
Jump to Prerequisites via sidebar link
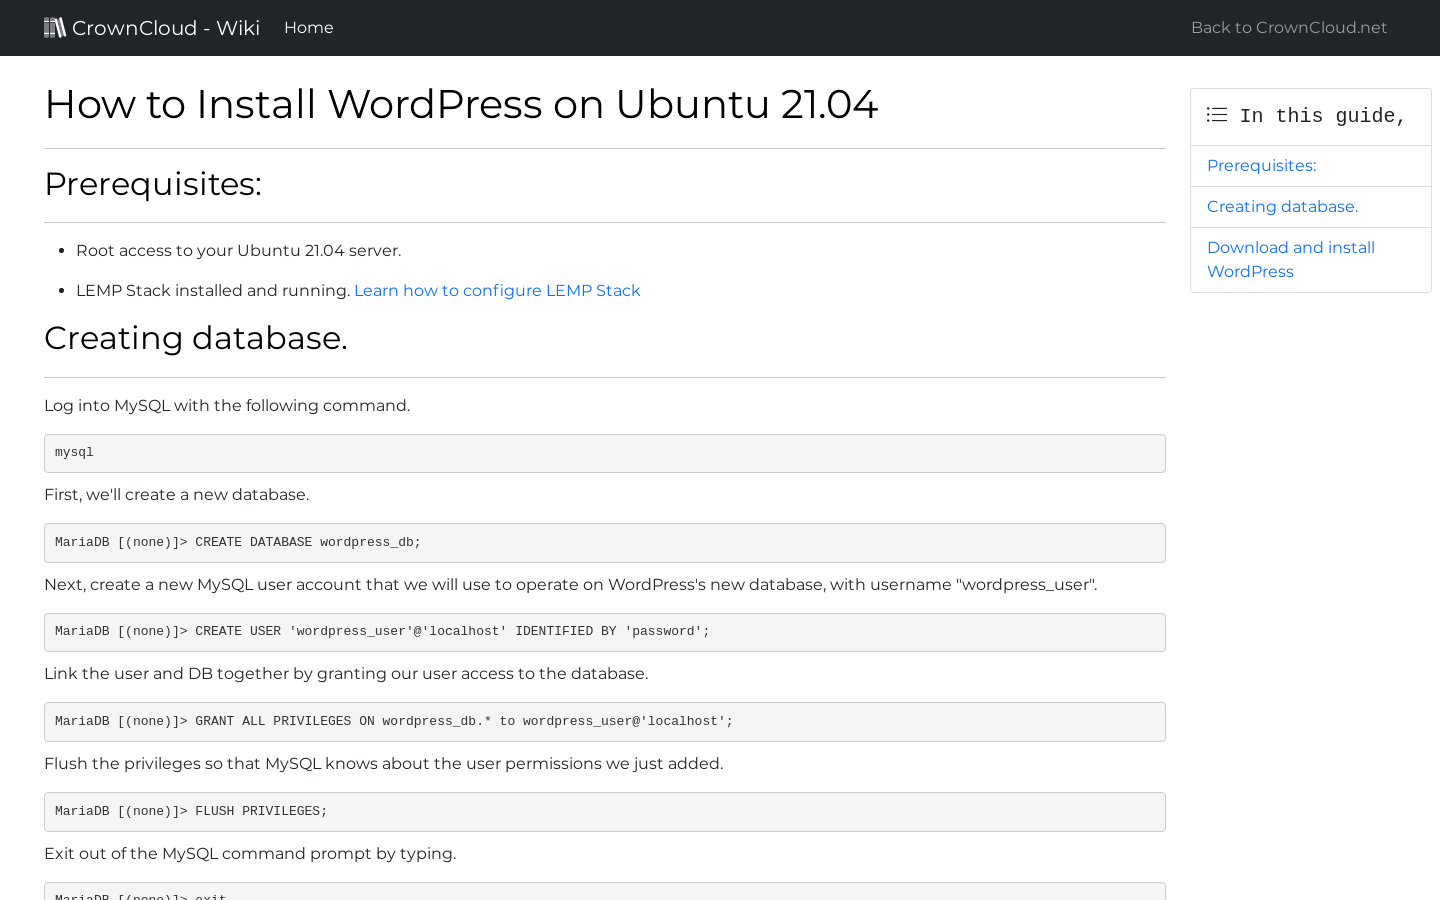point(1261,165)
